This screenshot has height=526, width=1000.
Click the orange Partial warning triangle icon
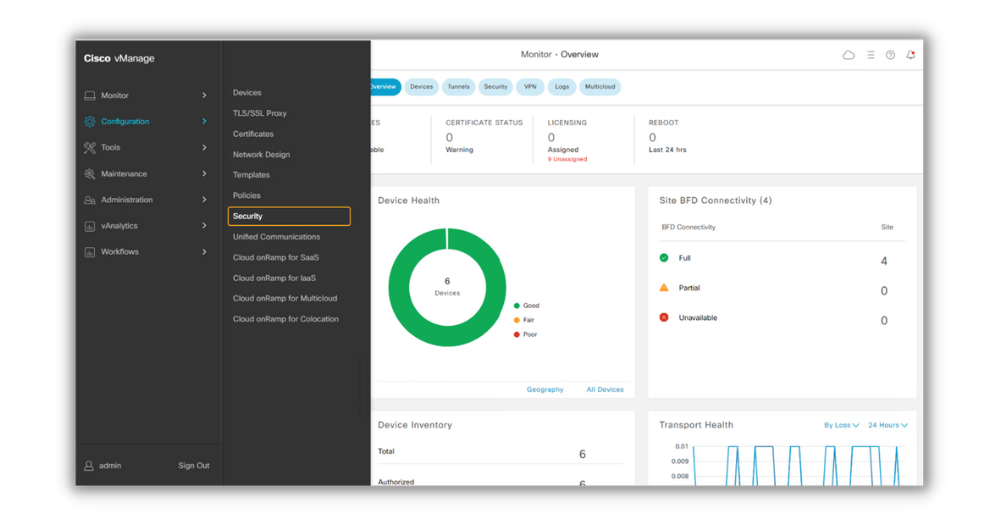coord(664,288)
